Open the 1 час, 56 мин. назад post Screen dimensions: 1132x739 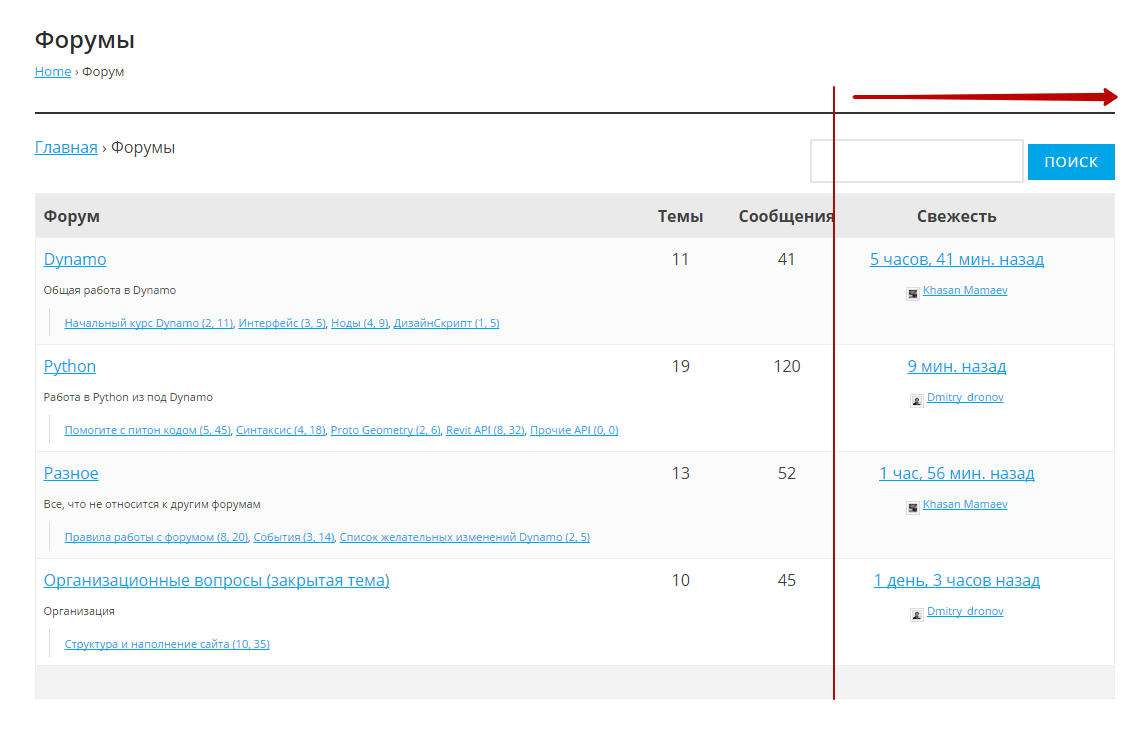pyautogui.click(x=957, y=473)
